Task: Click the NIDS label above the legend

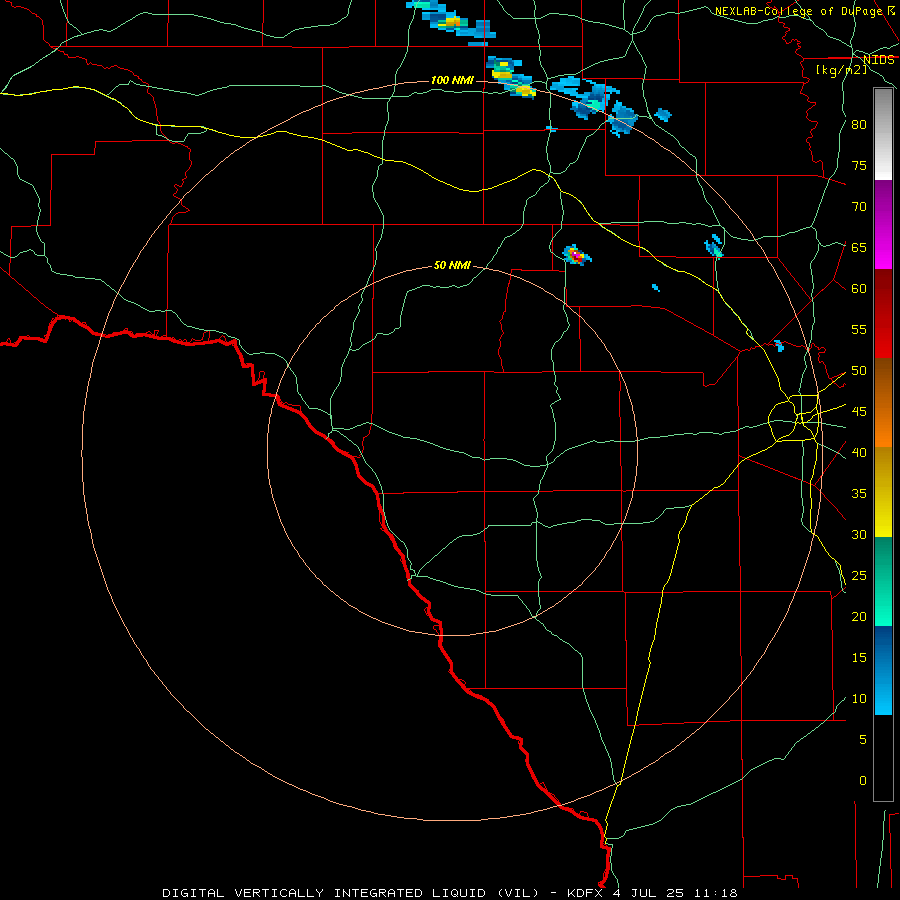Action: click(879, 60)
